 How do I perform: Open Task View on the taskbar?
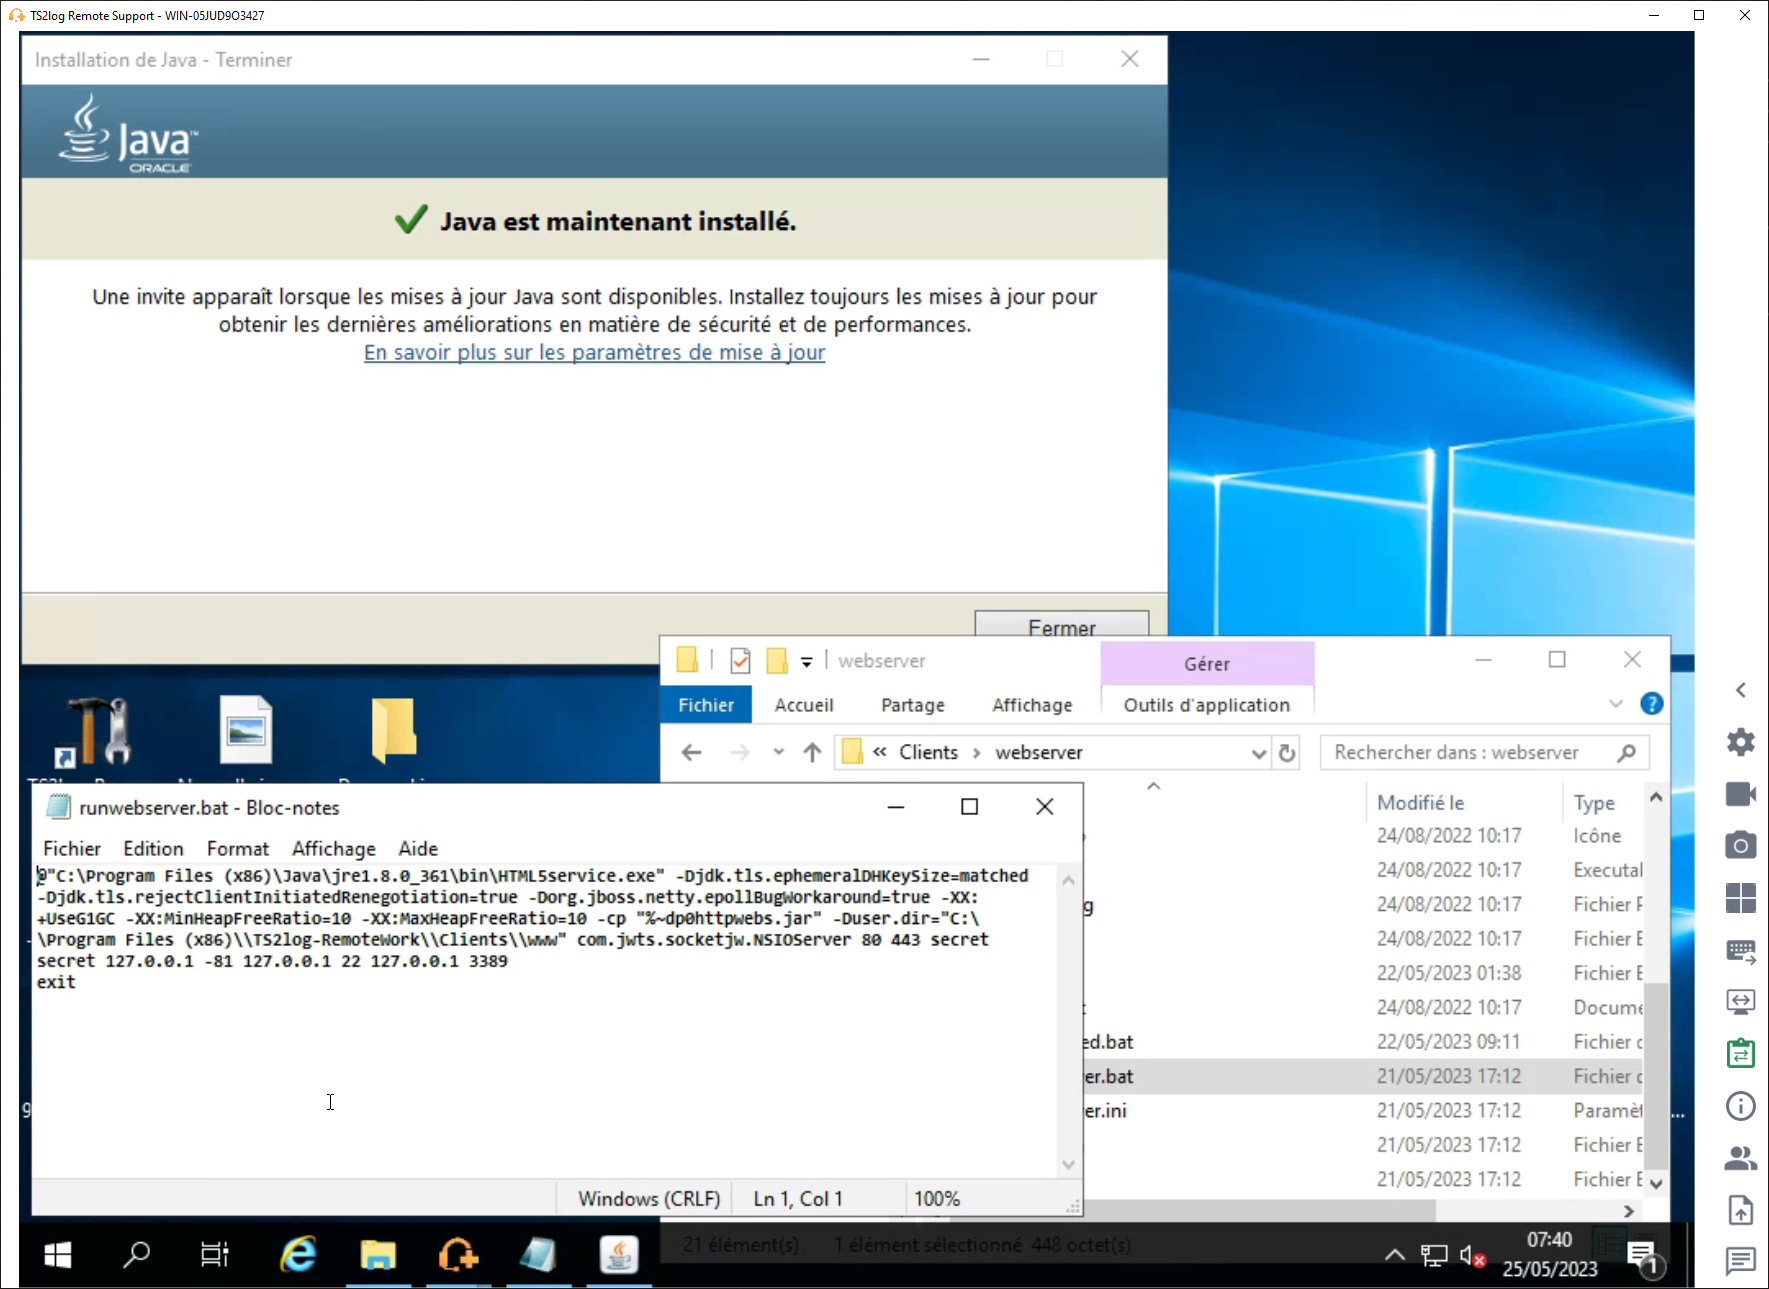tap(214, 1255)
